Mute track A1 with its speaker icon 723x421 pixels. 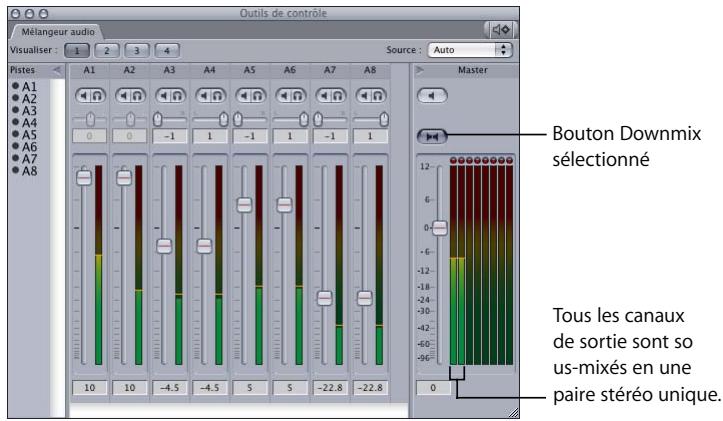point(83,95)
